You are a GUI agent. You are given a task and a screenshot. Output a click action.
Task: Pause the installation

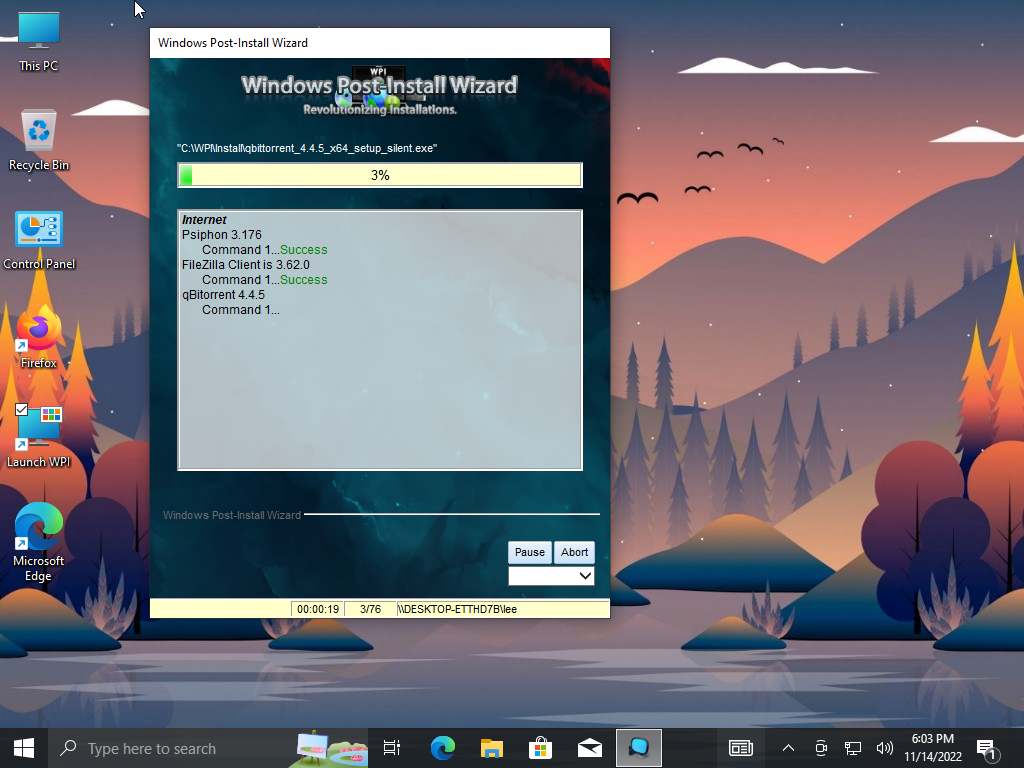click(x=530, y=552)
